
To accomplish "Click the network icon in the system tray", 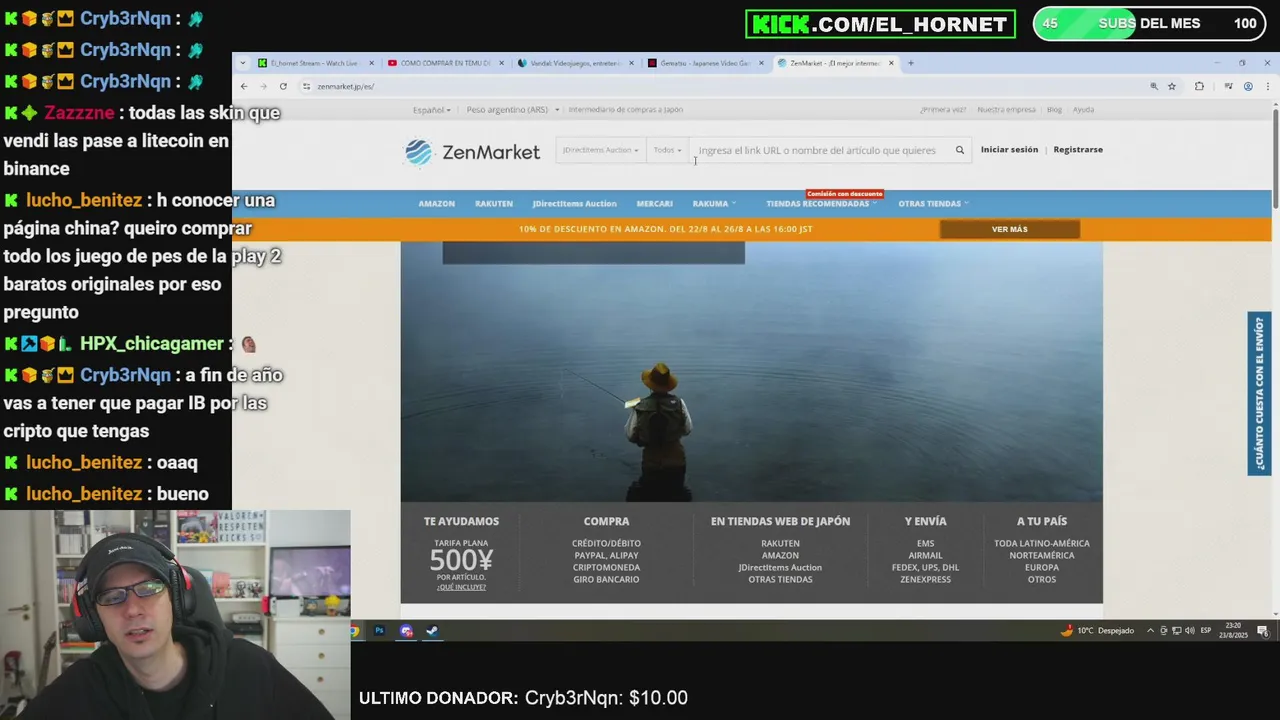I will pos(1176,631).
